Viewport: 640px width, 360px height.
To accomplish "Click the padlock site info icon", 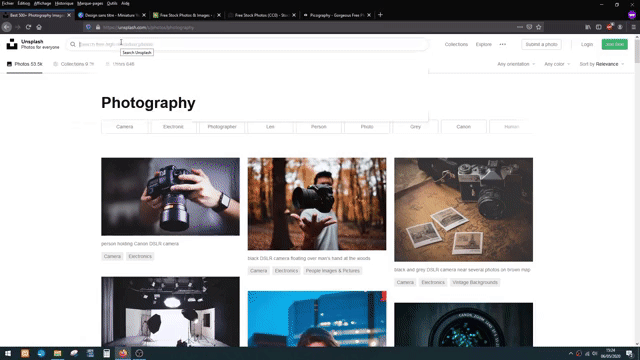I will pyautogui.click(x=98, y=27).
